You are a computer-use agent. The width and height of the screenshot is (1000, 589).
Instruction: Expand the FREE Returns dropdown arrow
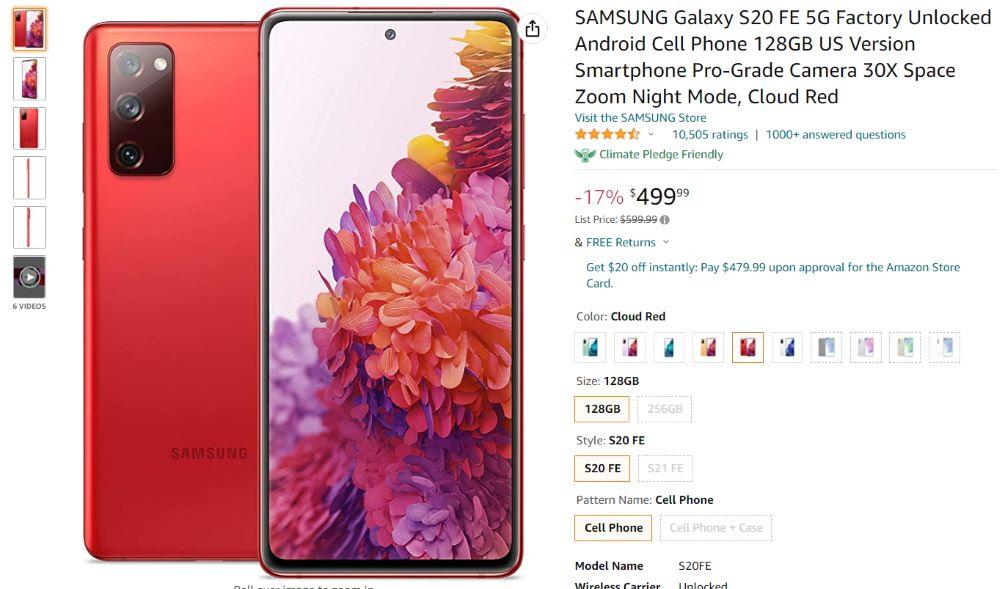point(666,242)
